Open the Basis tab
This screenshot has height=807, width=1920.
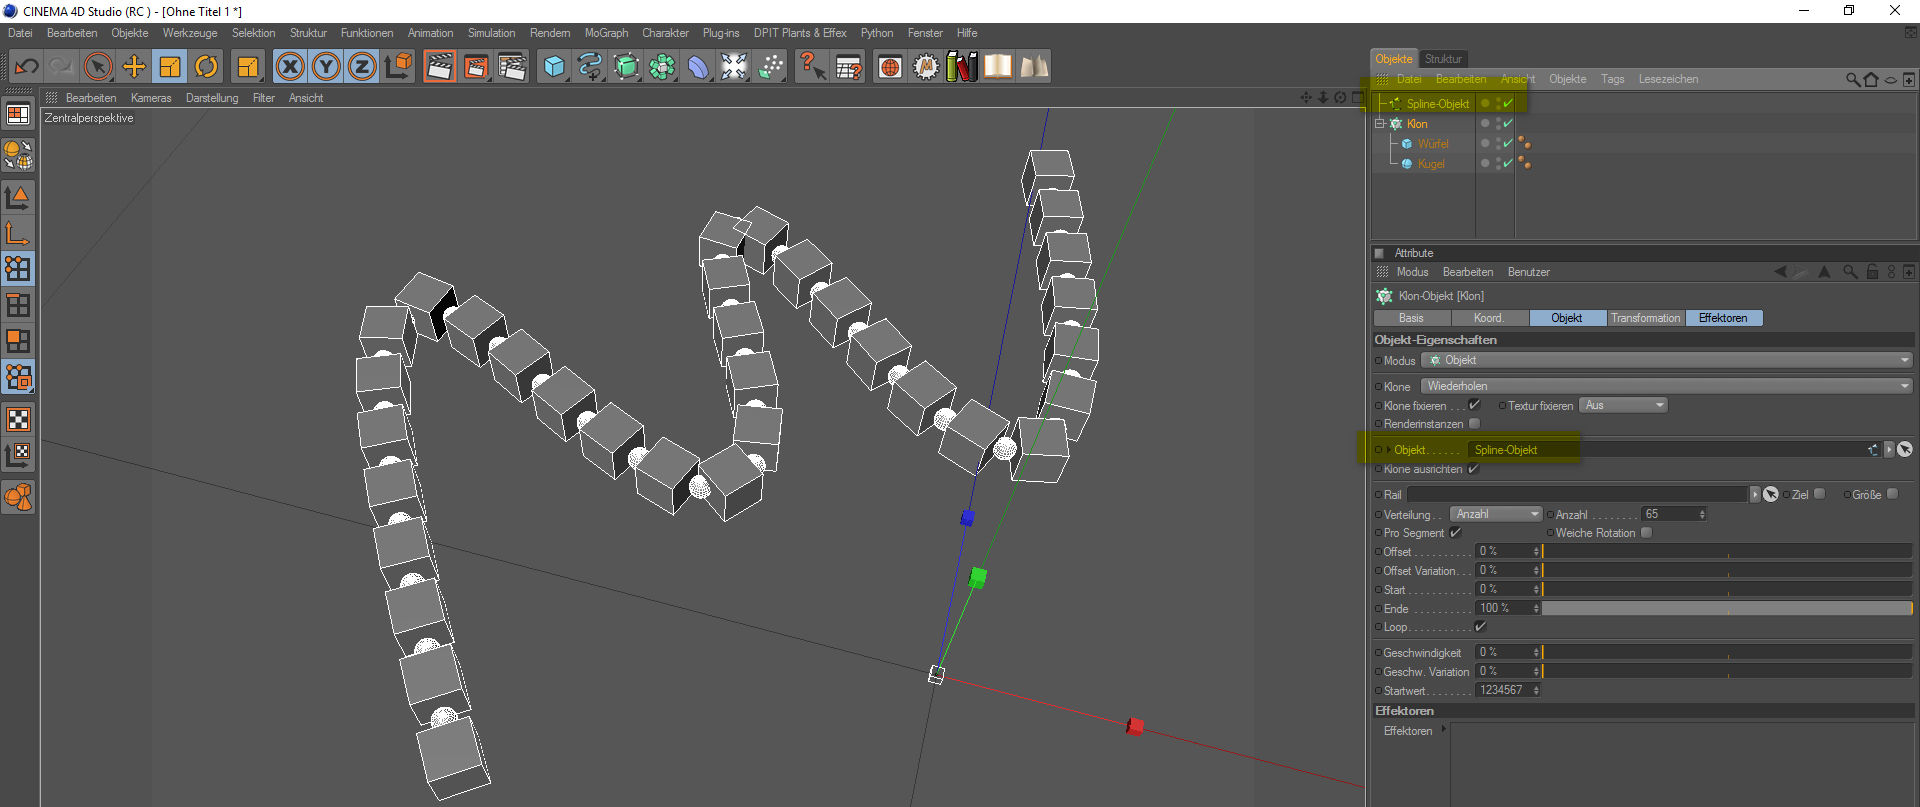pos(1411,318)
